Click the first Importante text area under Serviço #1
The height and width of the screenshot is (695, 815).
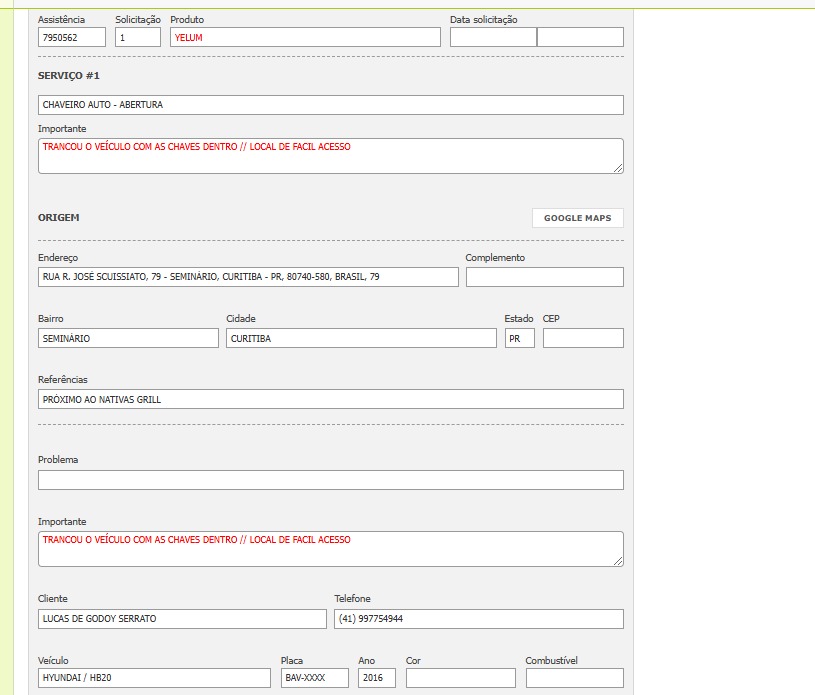pos(330,156)
